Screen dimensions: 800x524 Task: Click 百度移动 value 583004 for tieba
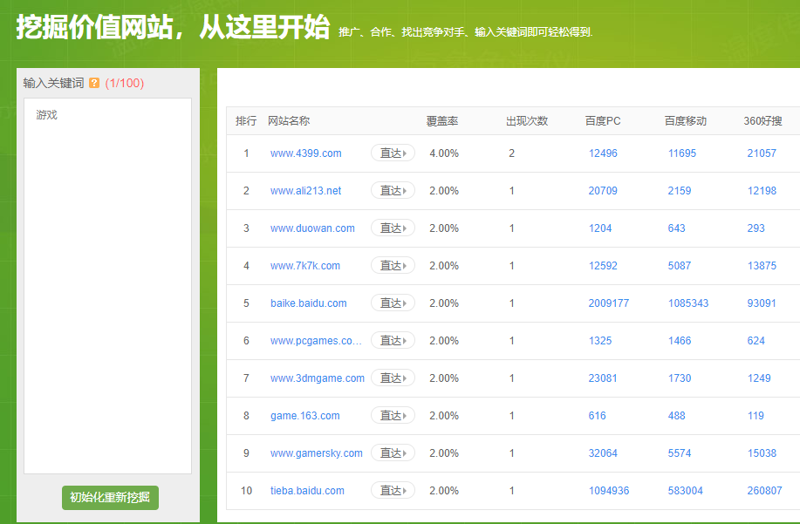point(685,491)
